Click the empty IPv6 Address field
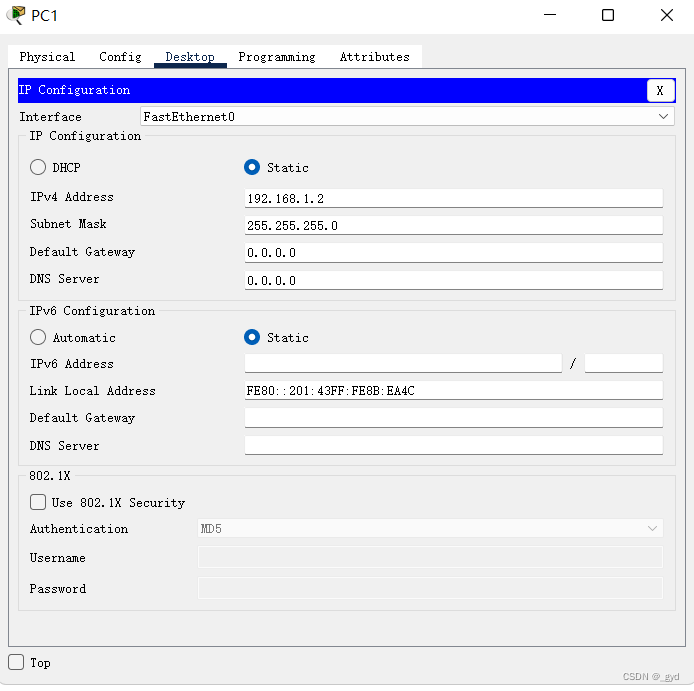The height and width of the screenshot is (691, 694). click(403, 363)
